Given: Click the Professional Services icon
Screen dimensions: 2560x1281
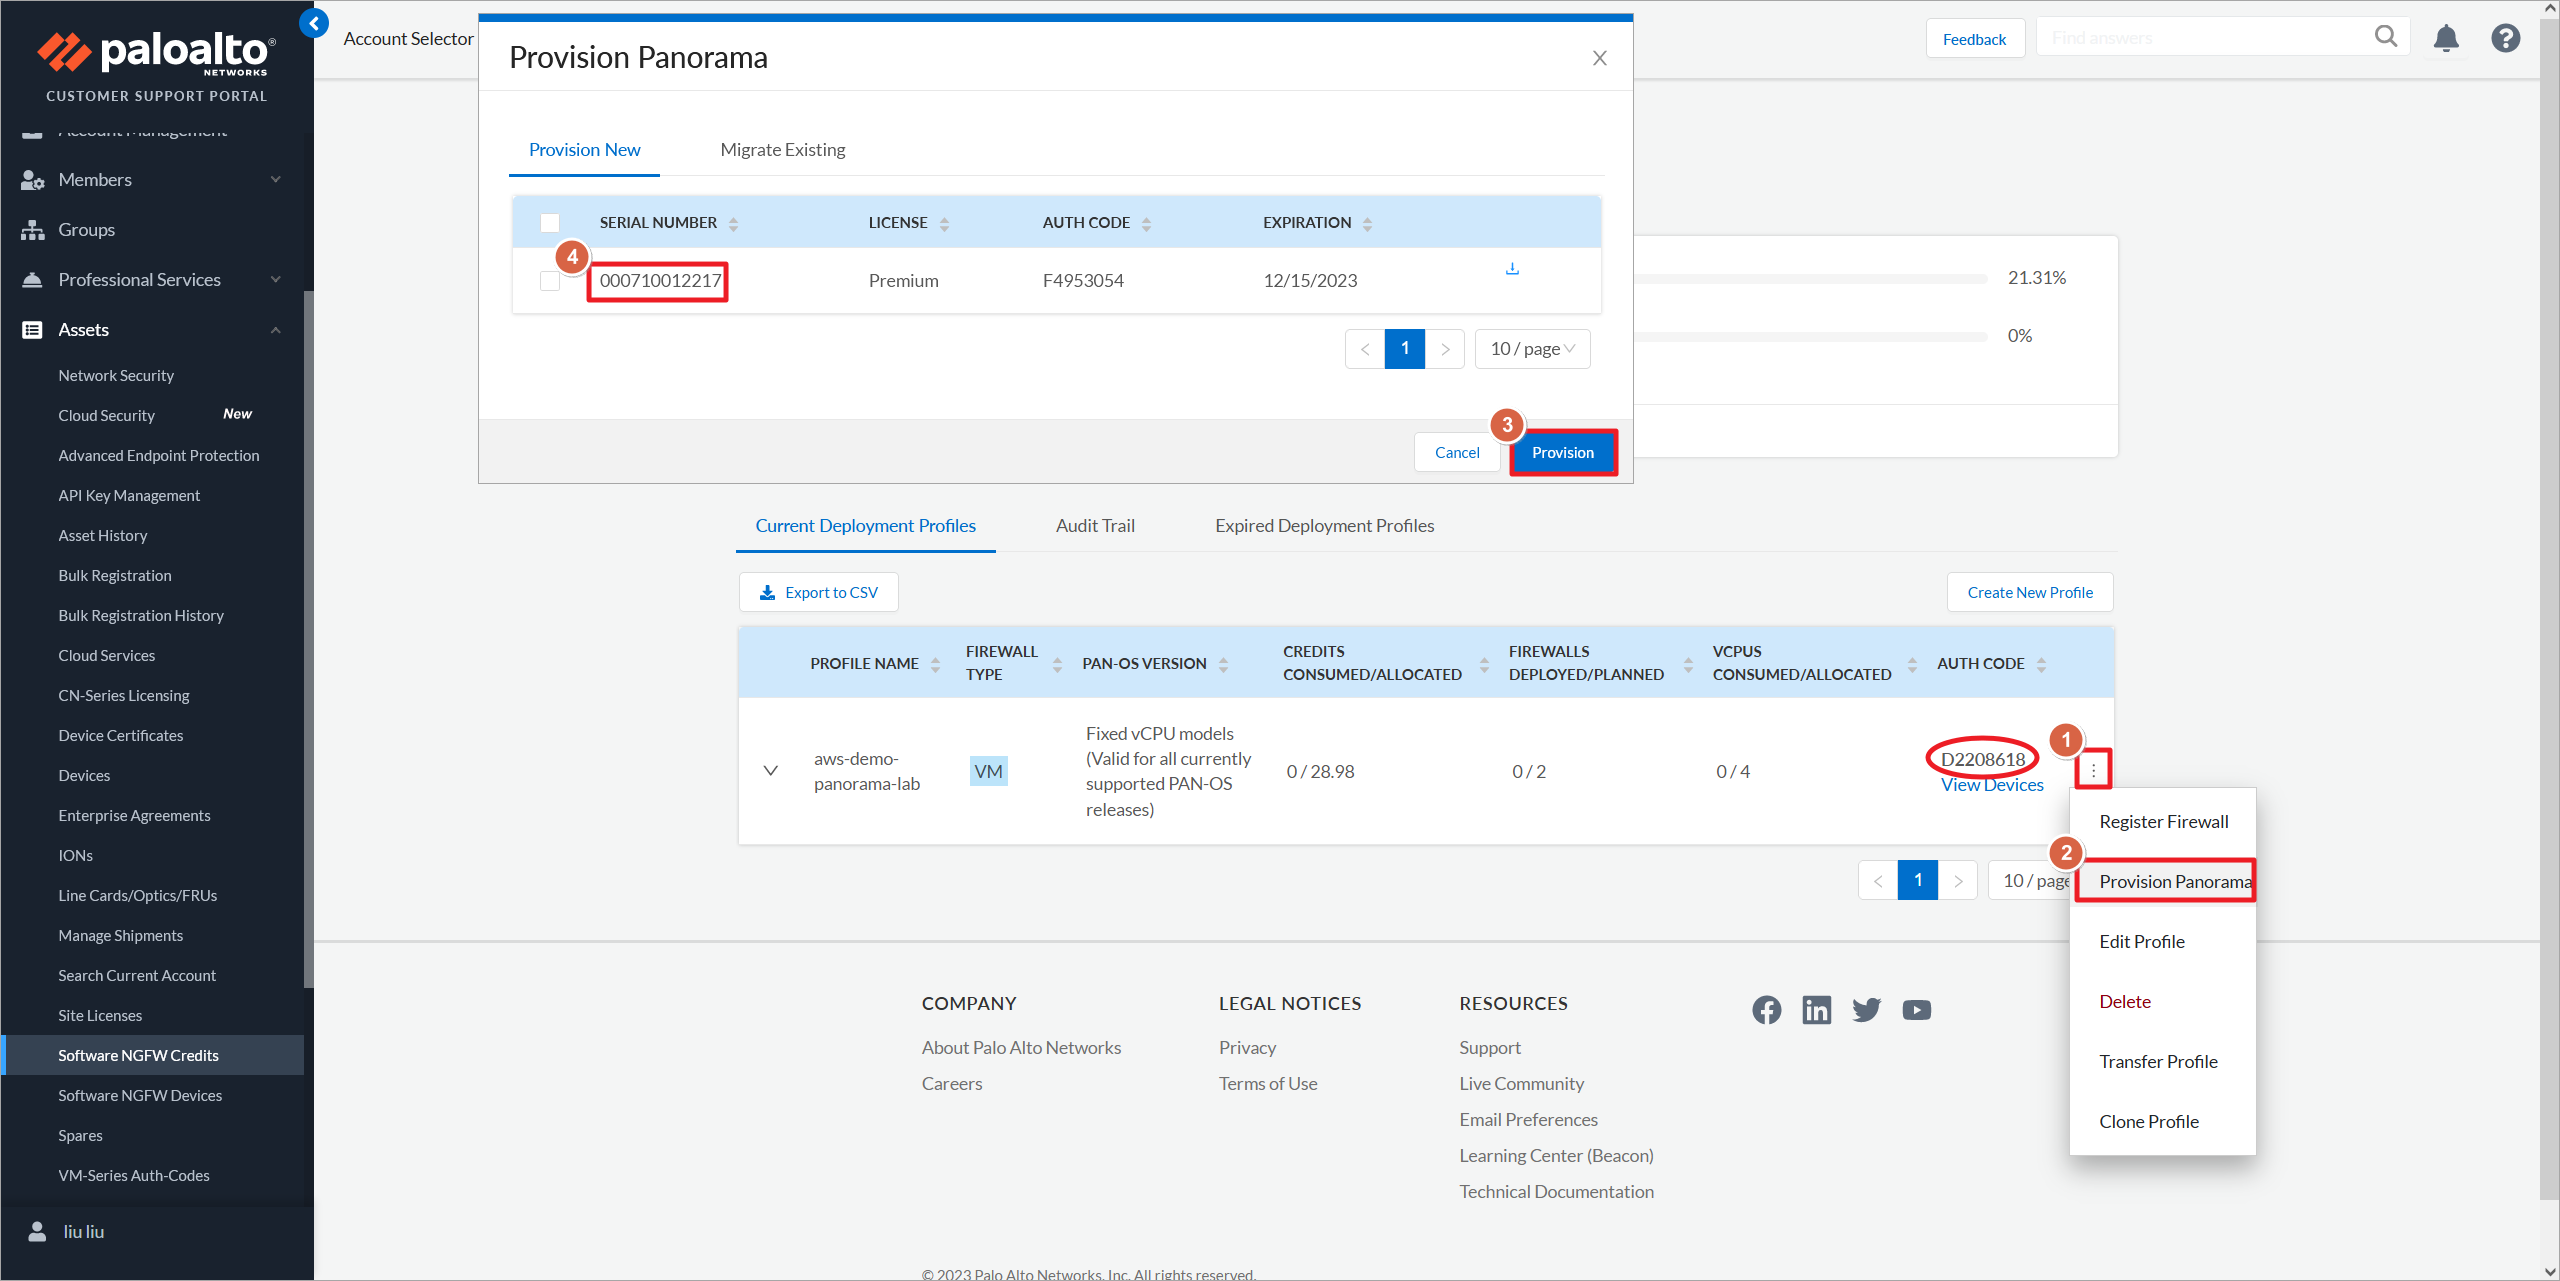Looking at the screenshot, I should [x=32, y=280].
